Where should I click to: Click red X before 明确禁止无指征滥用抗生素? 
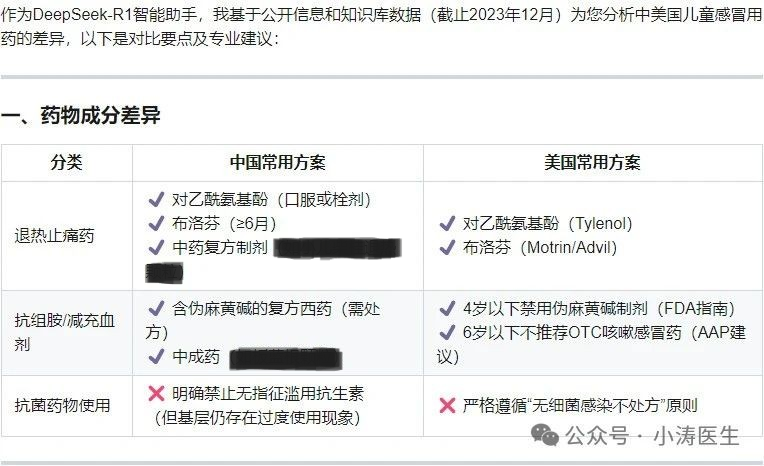[156, 393]
